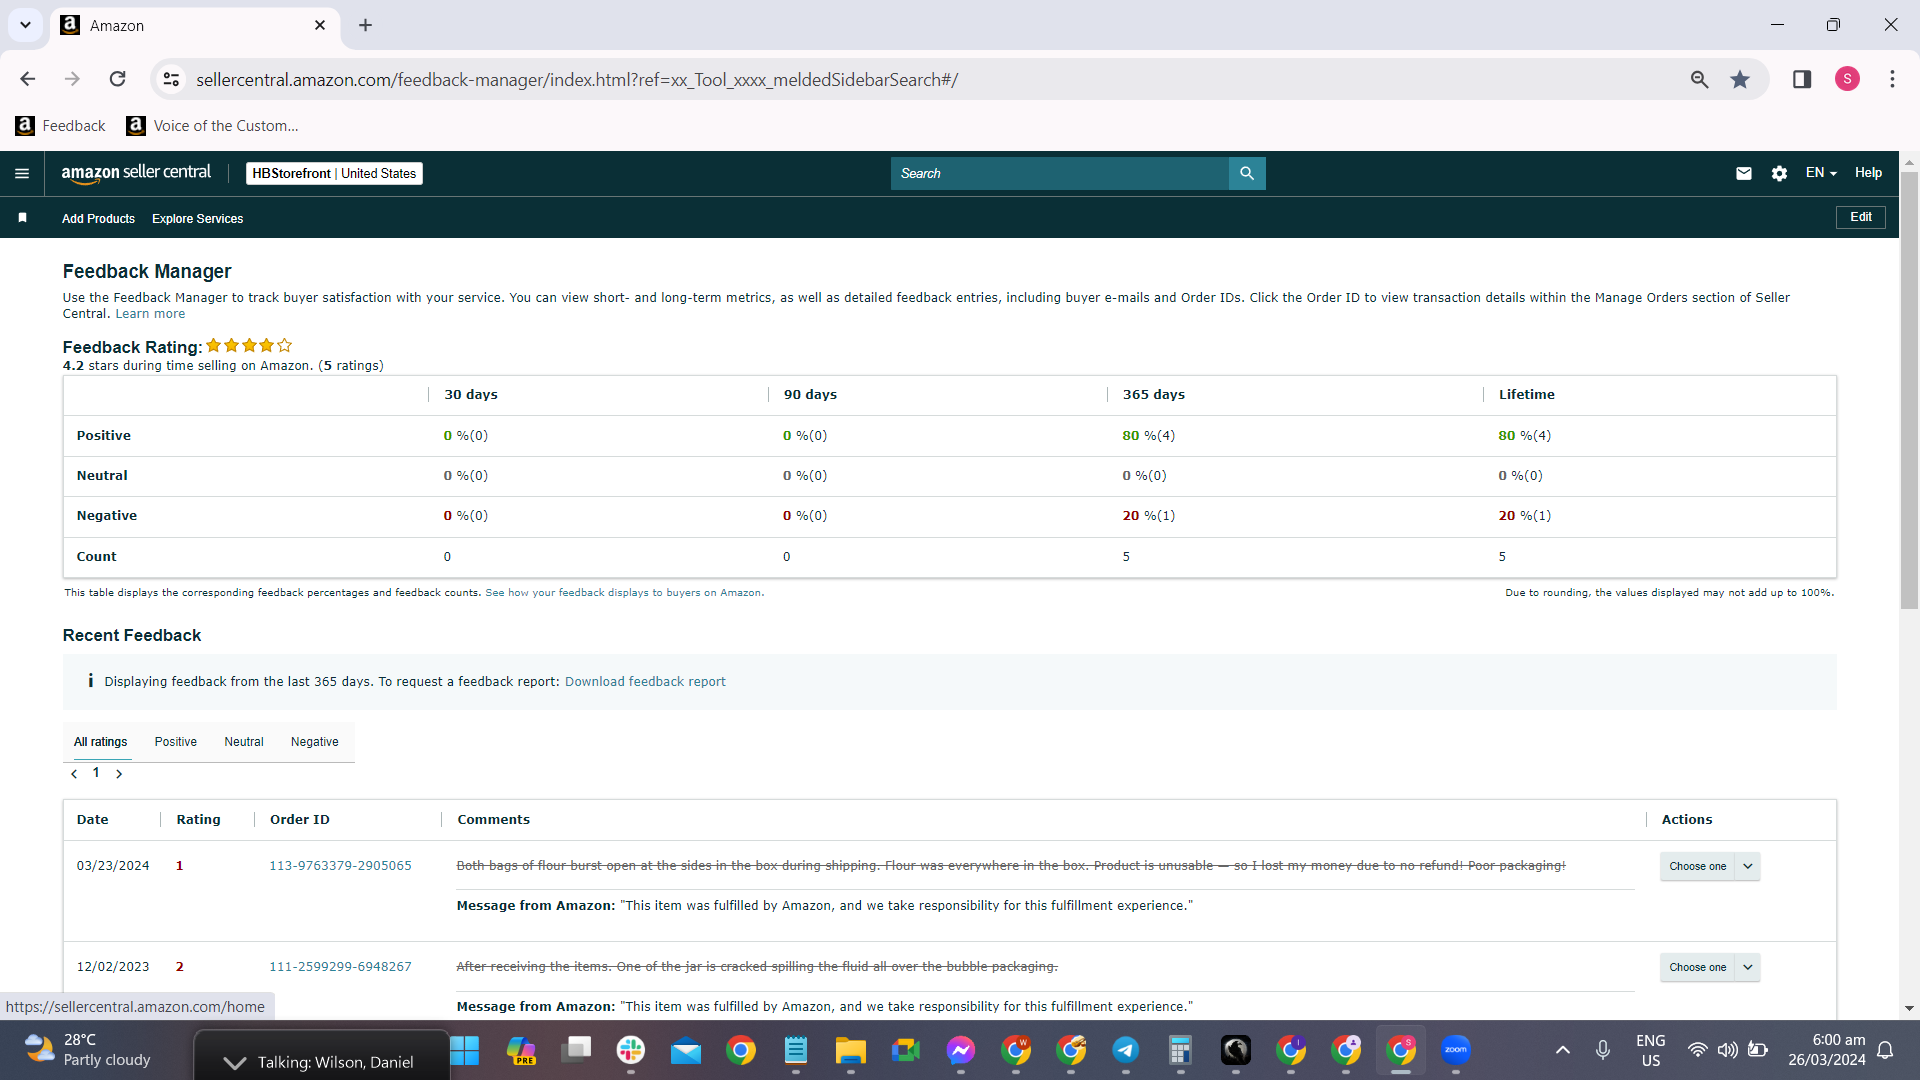The image size is (1920, 1080).
Task: Open File Explorer from the taskbar
Action: (851, 1050)
